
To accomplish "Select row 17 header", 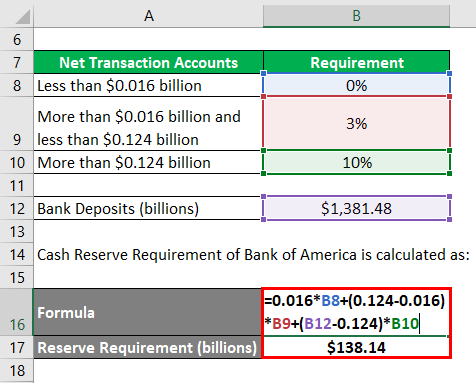I will 17,347.
